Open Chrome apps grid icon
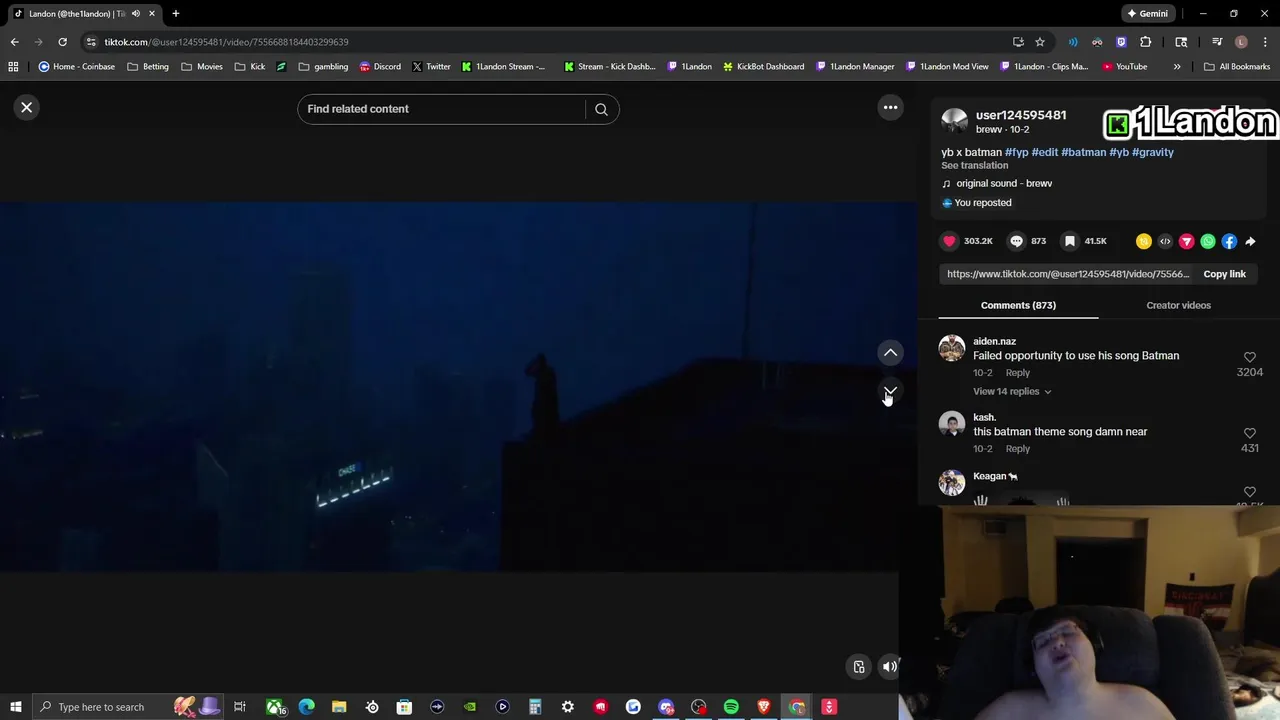The image size is (1280, 720). click(13, 66)
